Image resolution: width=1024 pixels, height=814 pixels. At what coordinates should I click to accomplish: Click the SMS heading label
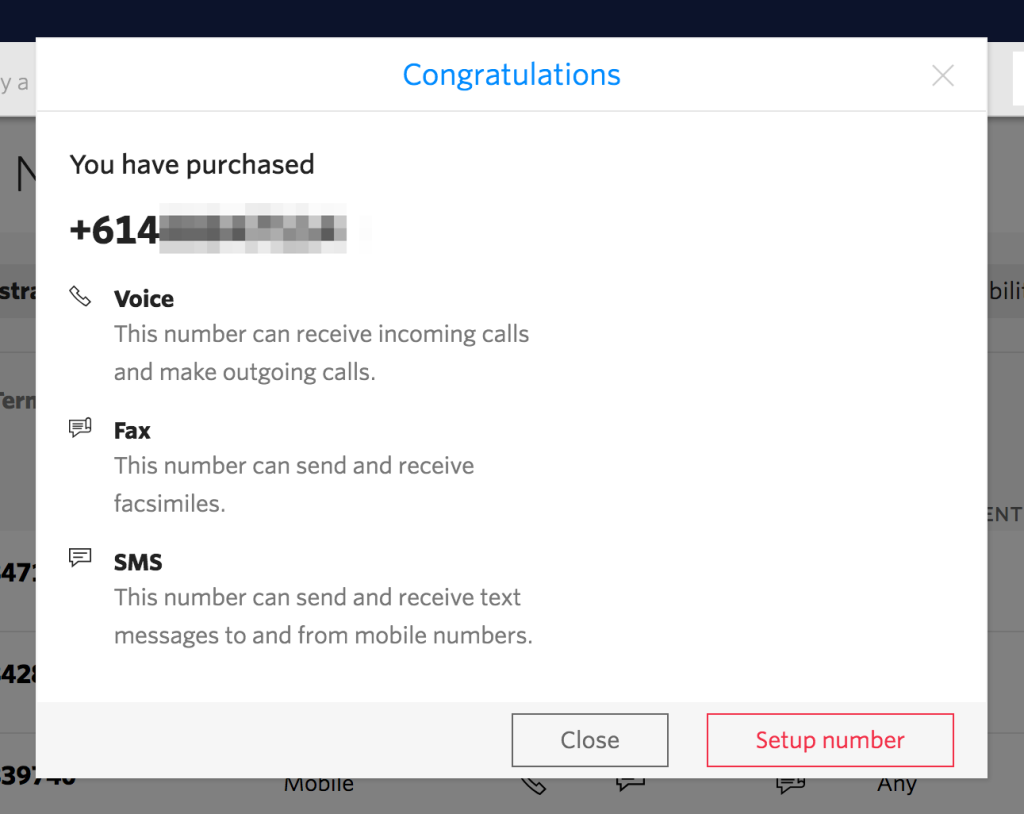click(138, 562)
